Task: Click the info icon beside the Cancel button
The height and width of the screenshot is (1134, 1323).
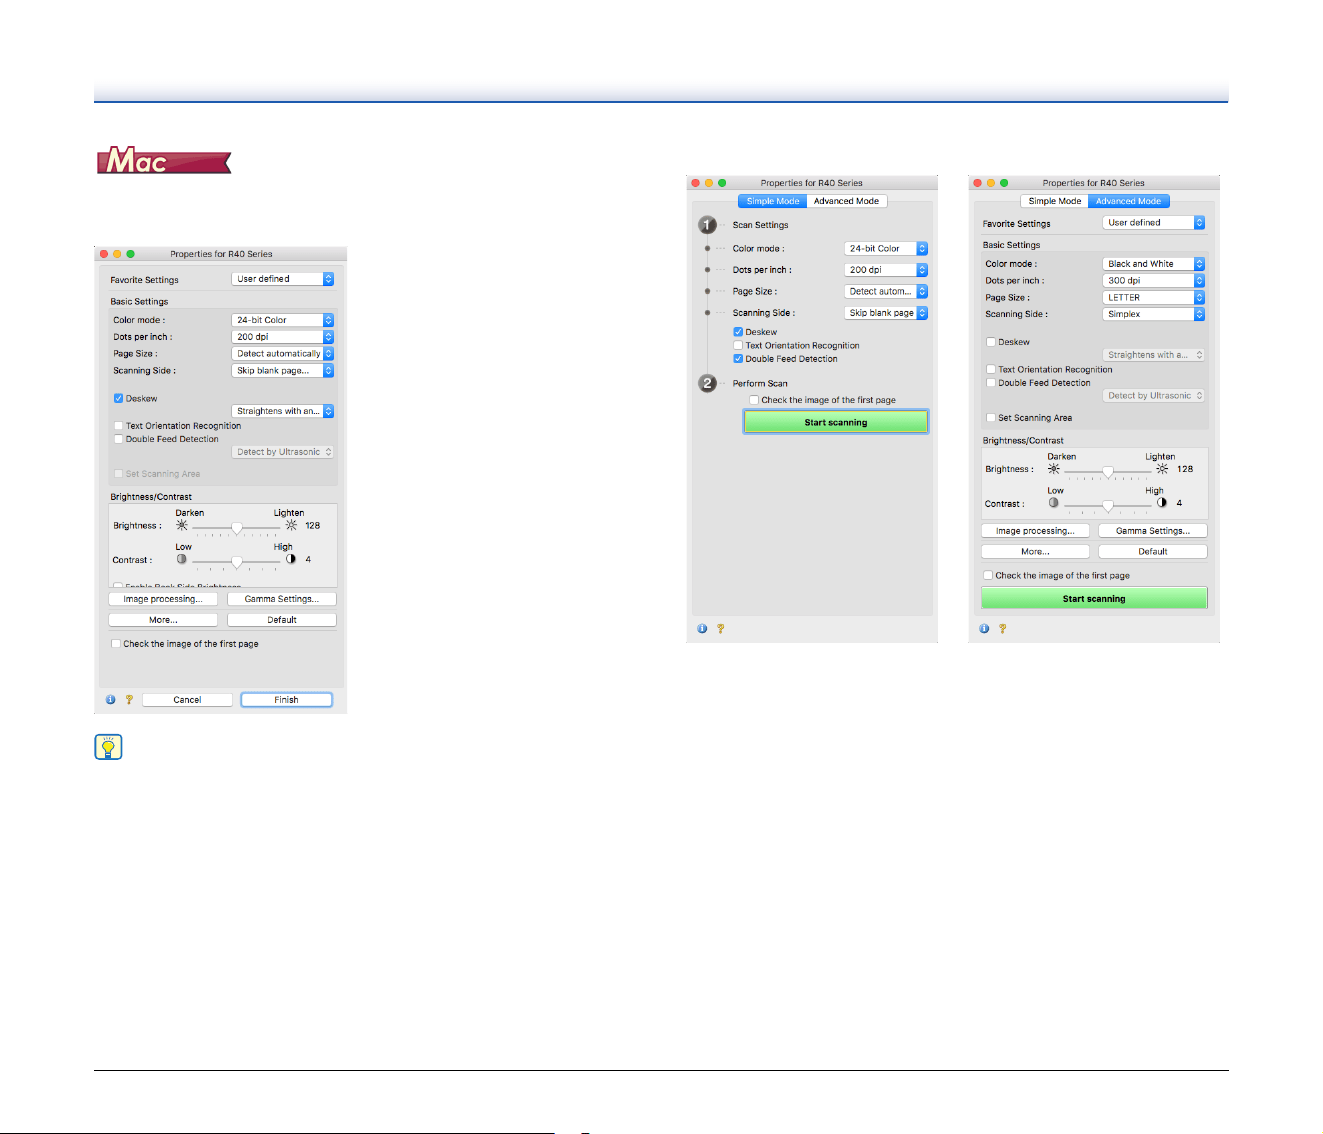Action: point(110,700)
